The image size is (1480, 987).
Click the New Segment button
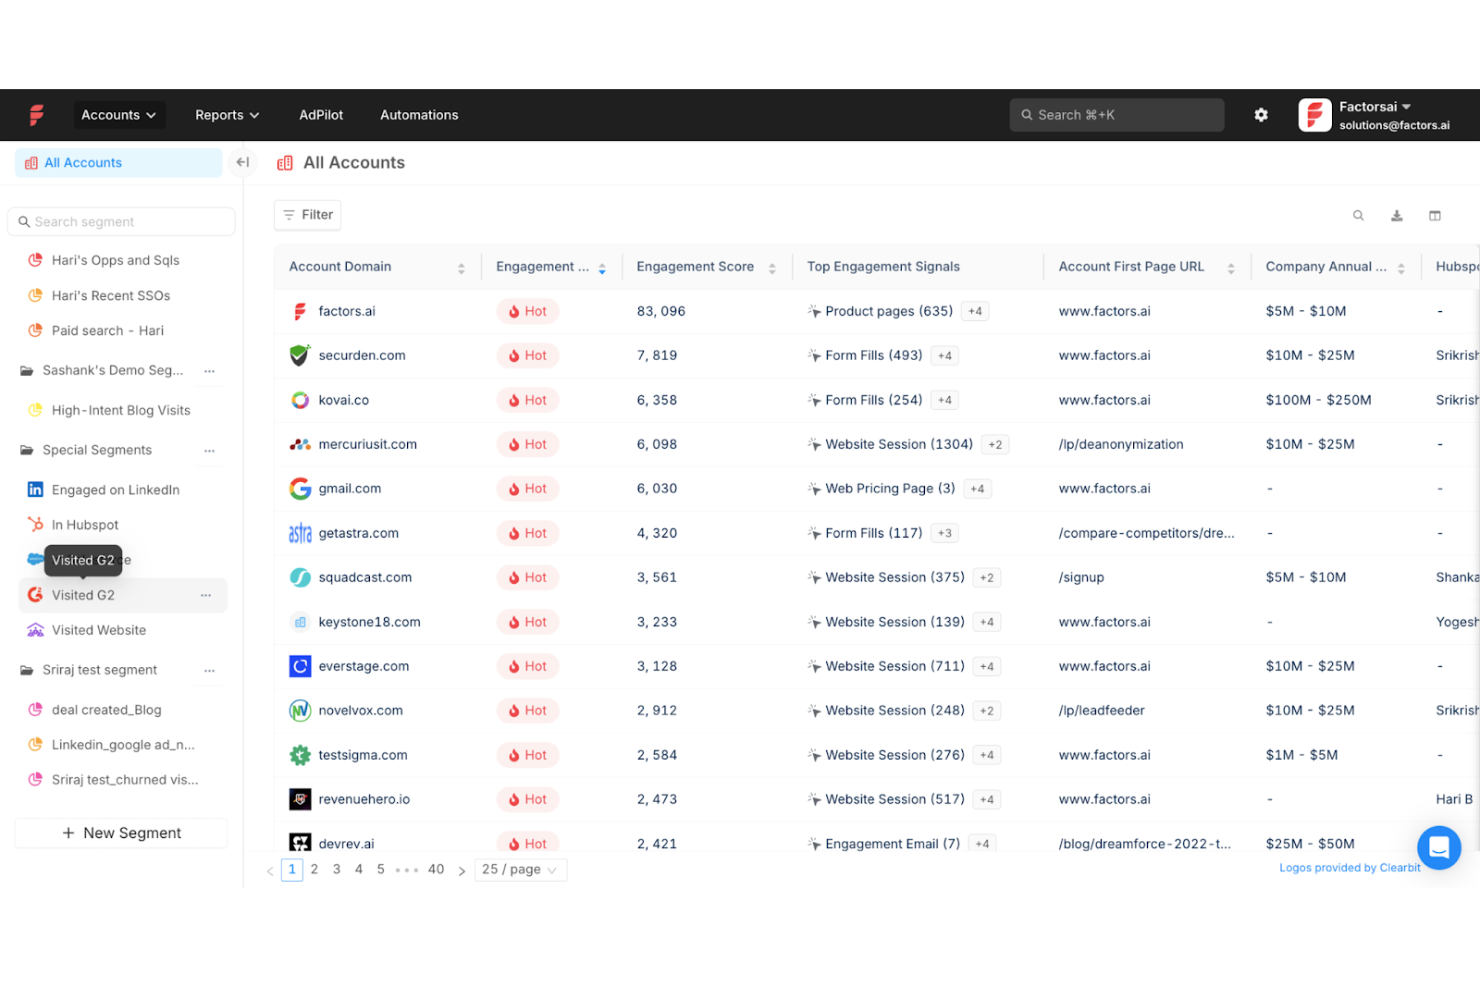[x=121, y=833]
